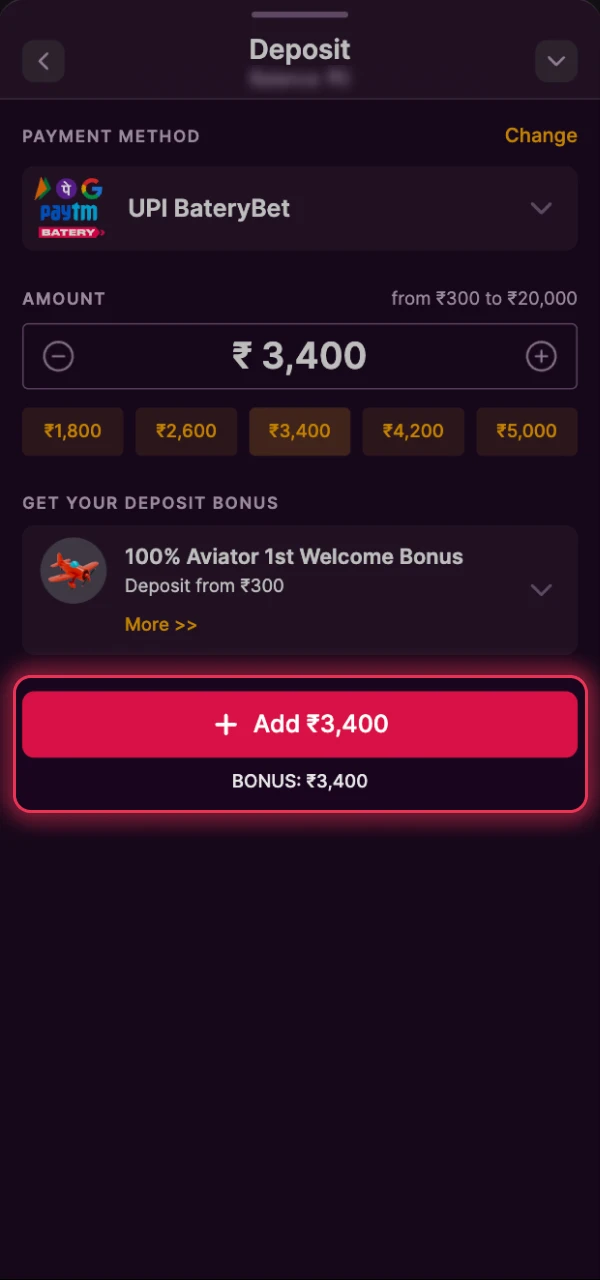Collapse the deposit sheet with the top-right chevron
Screen dimensions: 600x1280
[556, 61]
